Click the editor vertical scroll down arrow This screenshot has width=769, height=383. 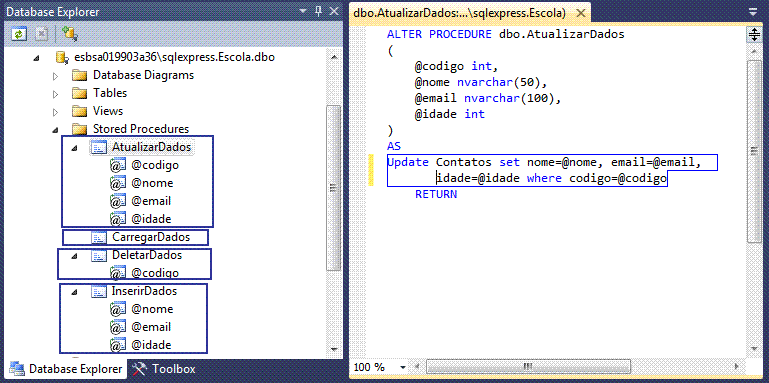[753, 348]
